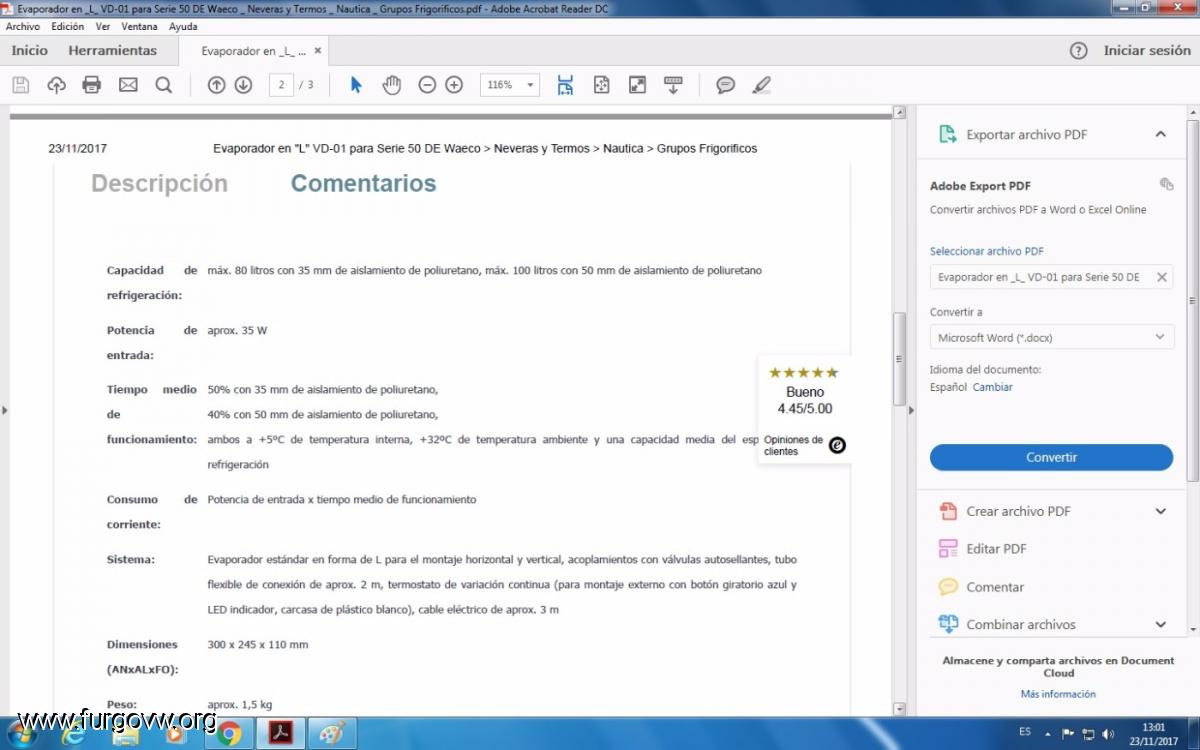Click the taskbar volume speaker icon
This screenshot has width=1200, height=750.
(x=1107, y=734)
